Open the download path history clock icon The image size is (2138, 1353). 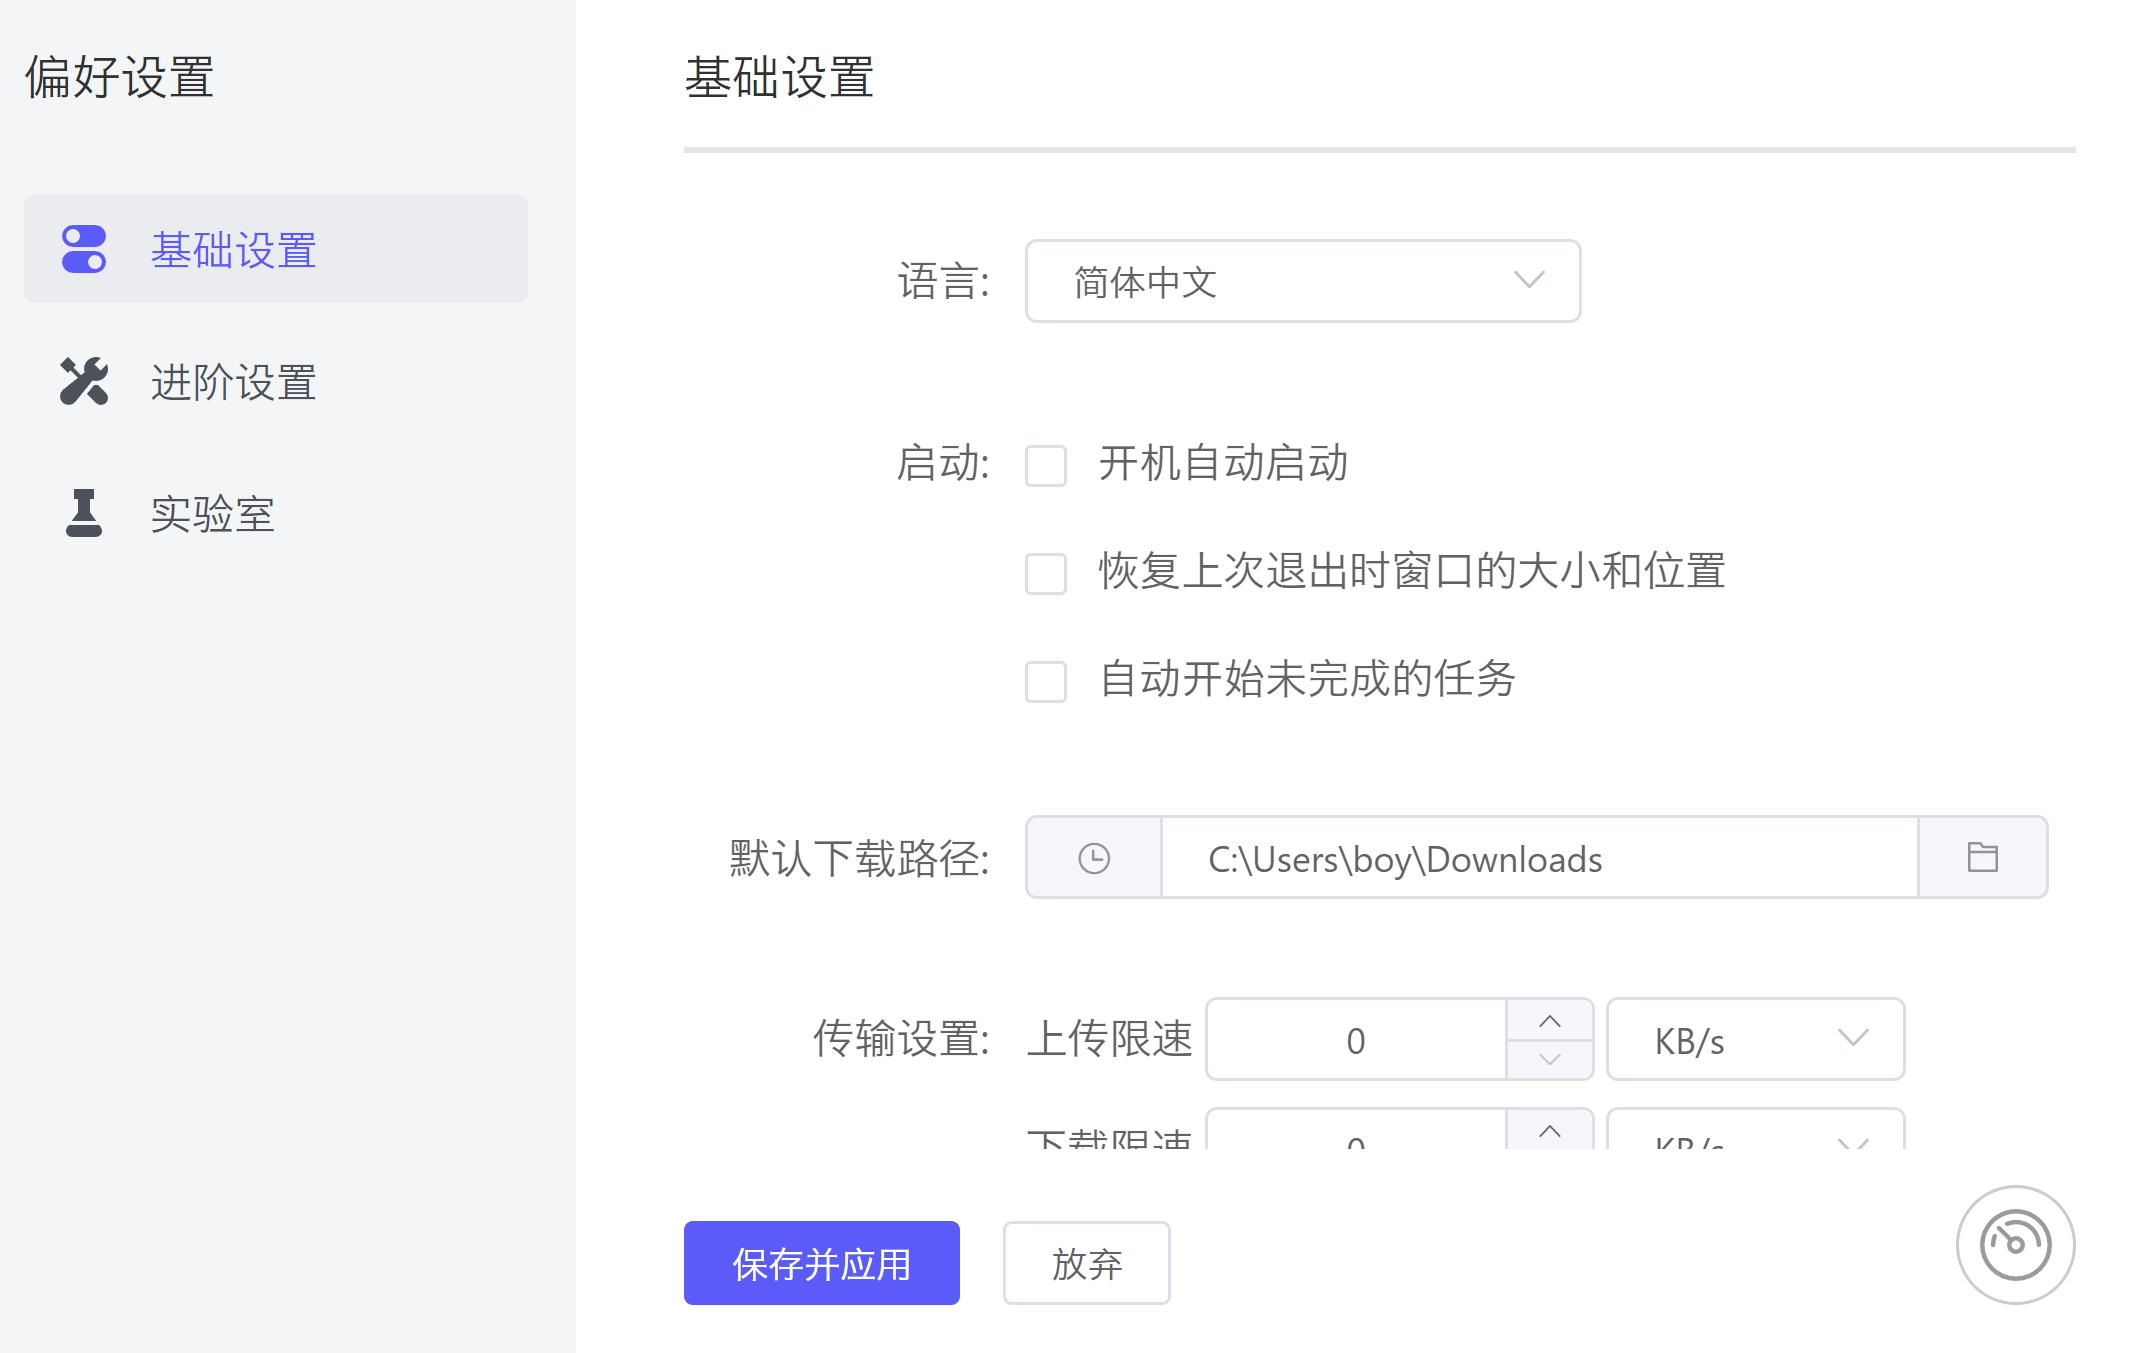1094,858
